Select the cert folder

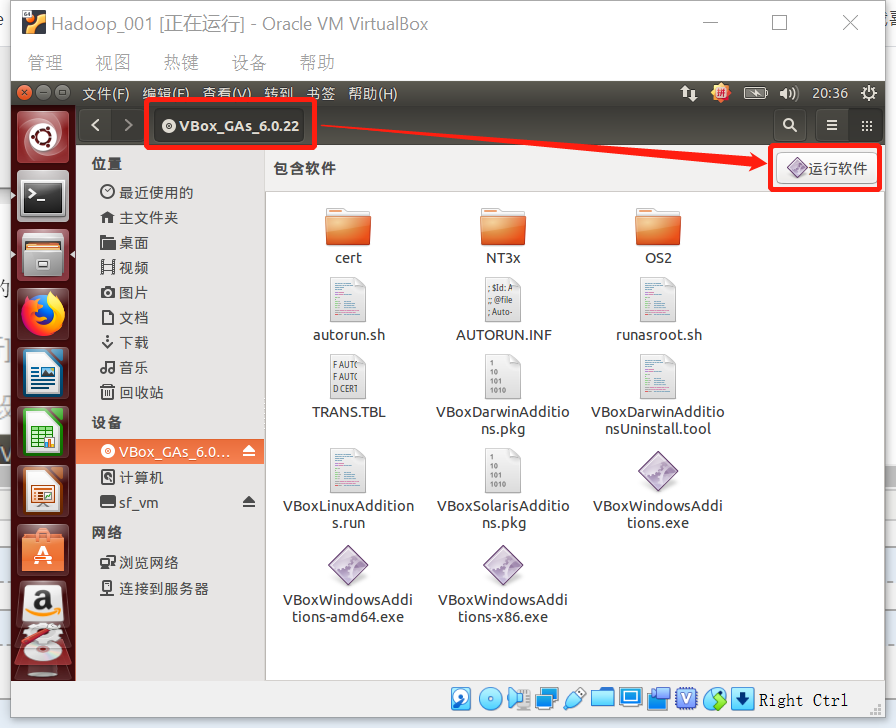click(348, 235)
